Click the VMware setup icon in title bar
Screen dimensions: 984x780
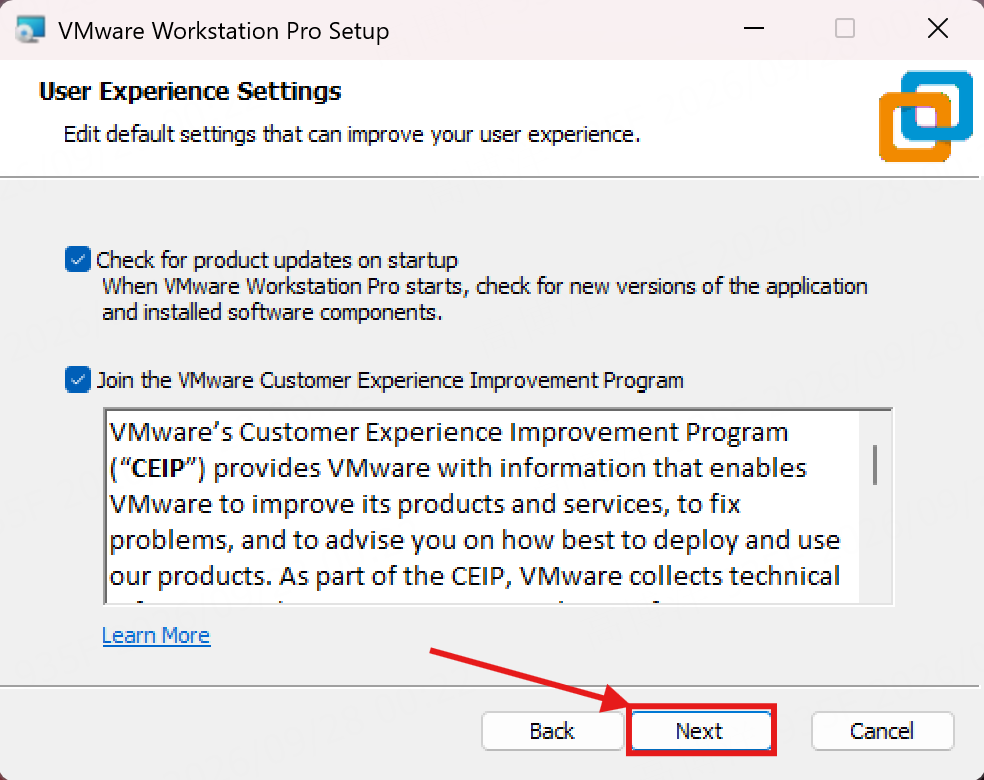[x=31, y=29]
